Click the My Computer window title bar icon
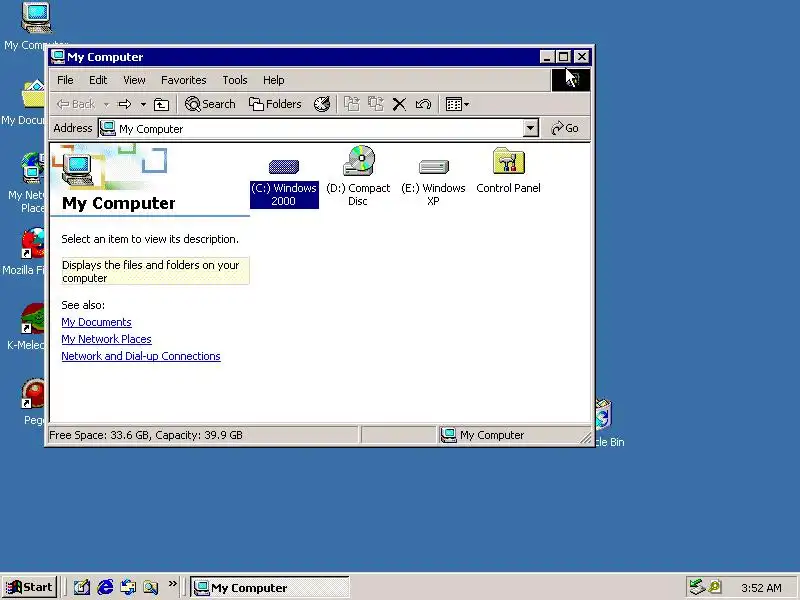Viewport: 800px width, 600px height. tap(58, 57)
